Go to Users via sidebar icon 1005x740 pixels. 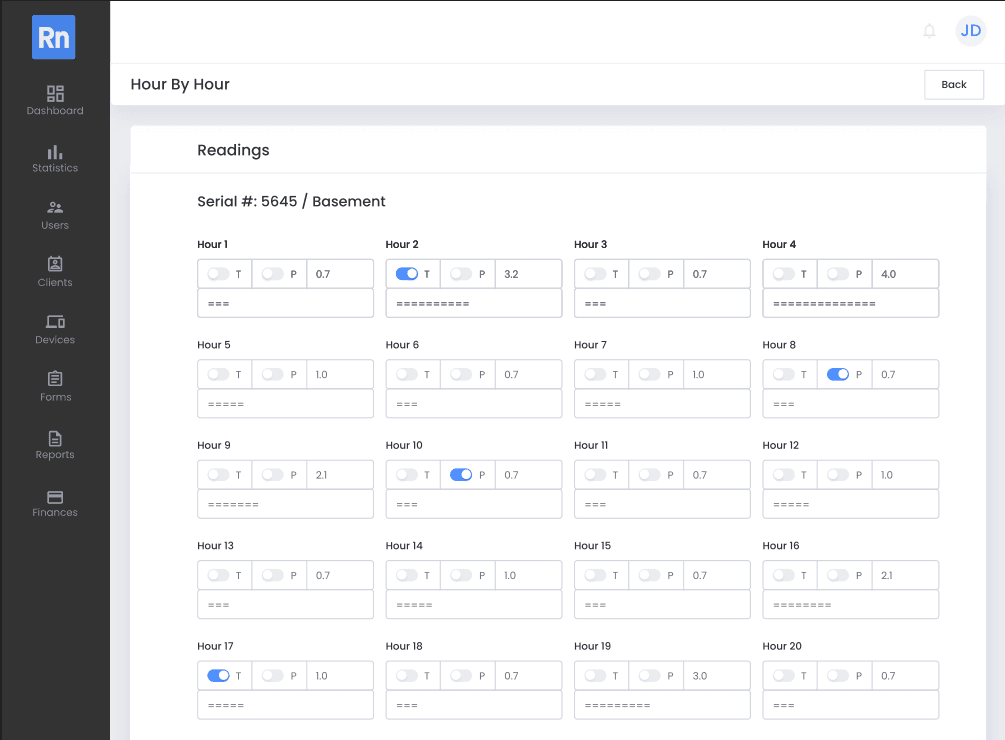(55, 208)
